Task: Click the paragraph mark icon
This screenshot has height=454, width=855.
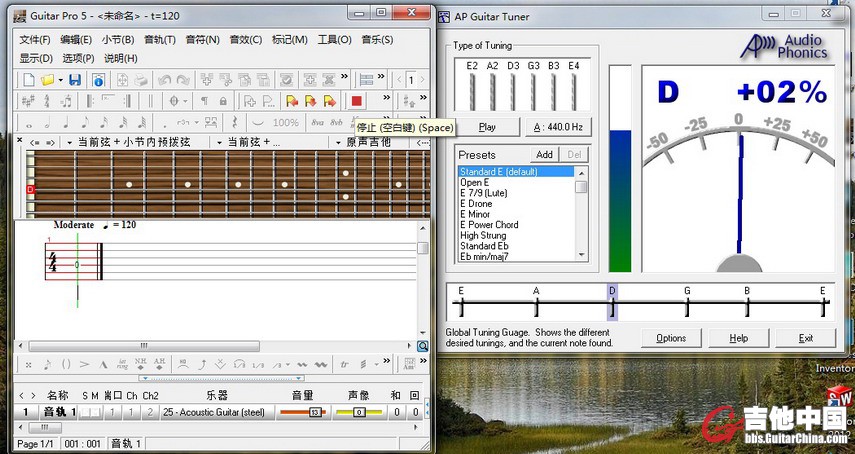Action: click(204, 101)
